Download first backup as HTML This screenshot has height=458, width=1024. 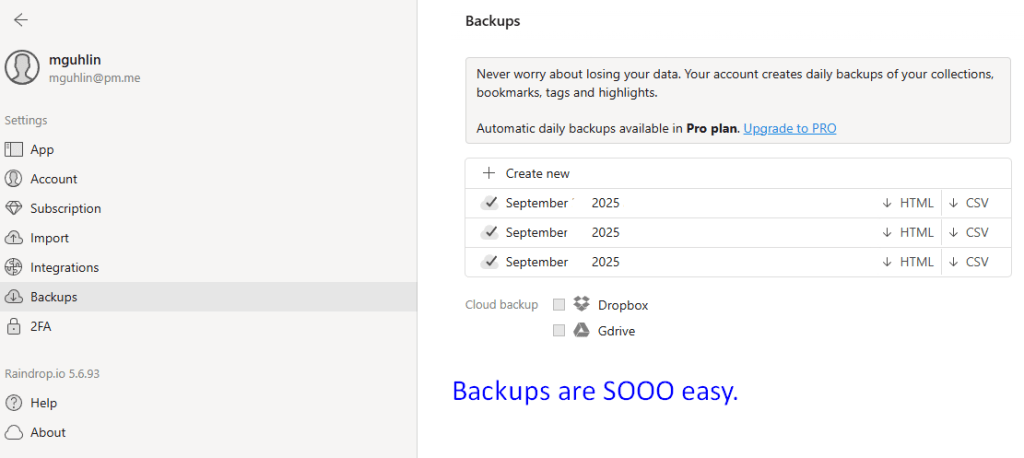click(908, 203)
